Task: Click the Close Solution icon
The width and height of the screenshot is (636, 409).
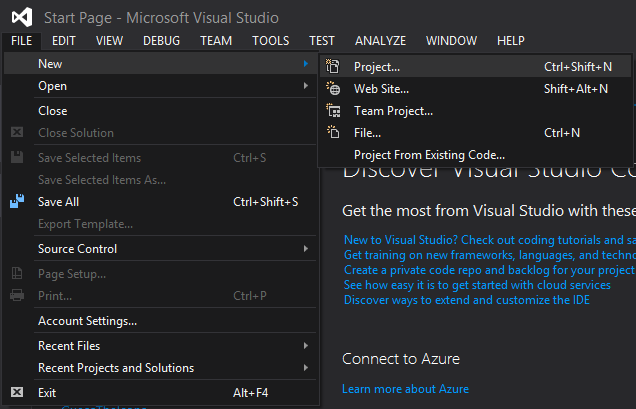Action: (17, 132)
